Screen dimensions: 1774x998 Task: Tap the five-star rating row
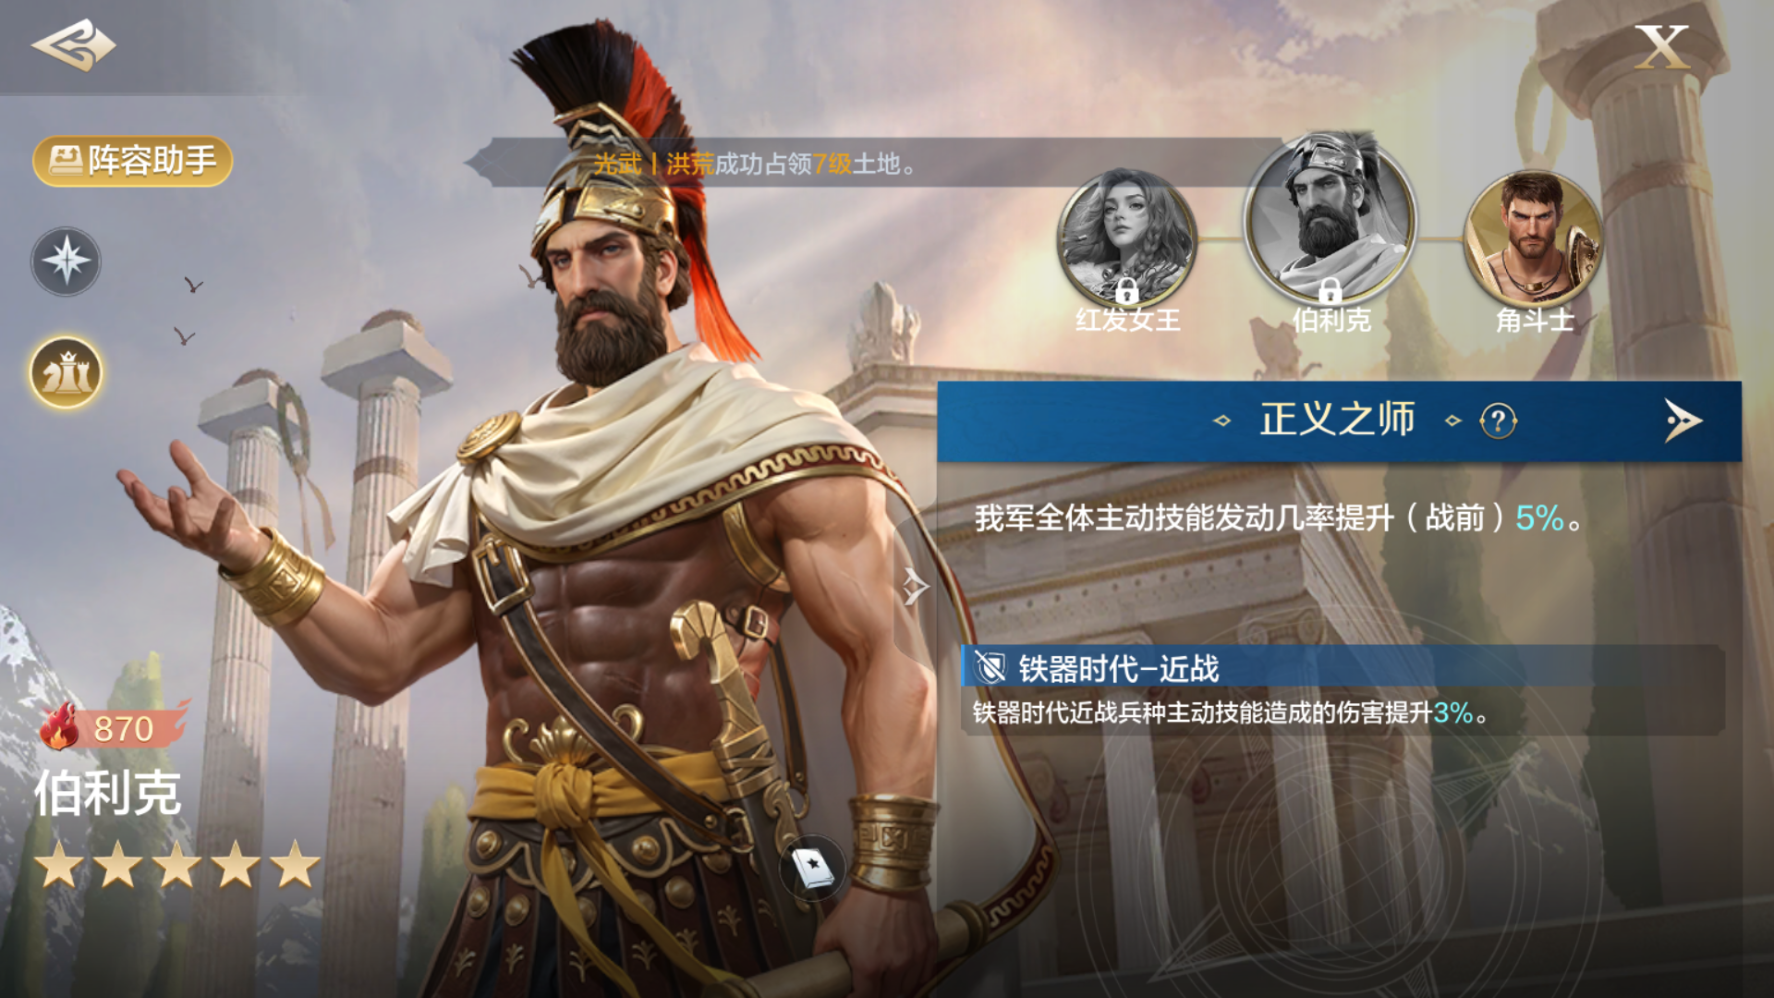[x=177, y=865]
